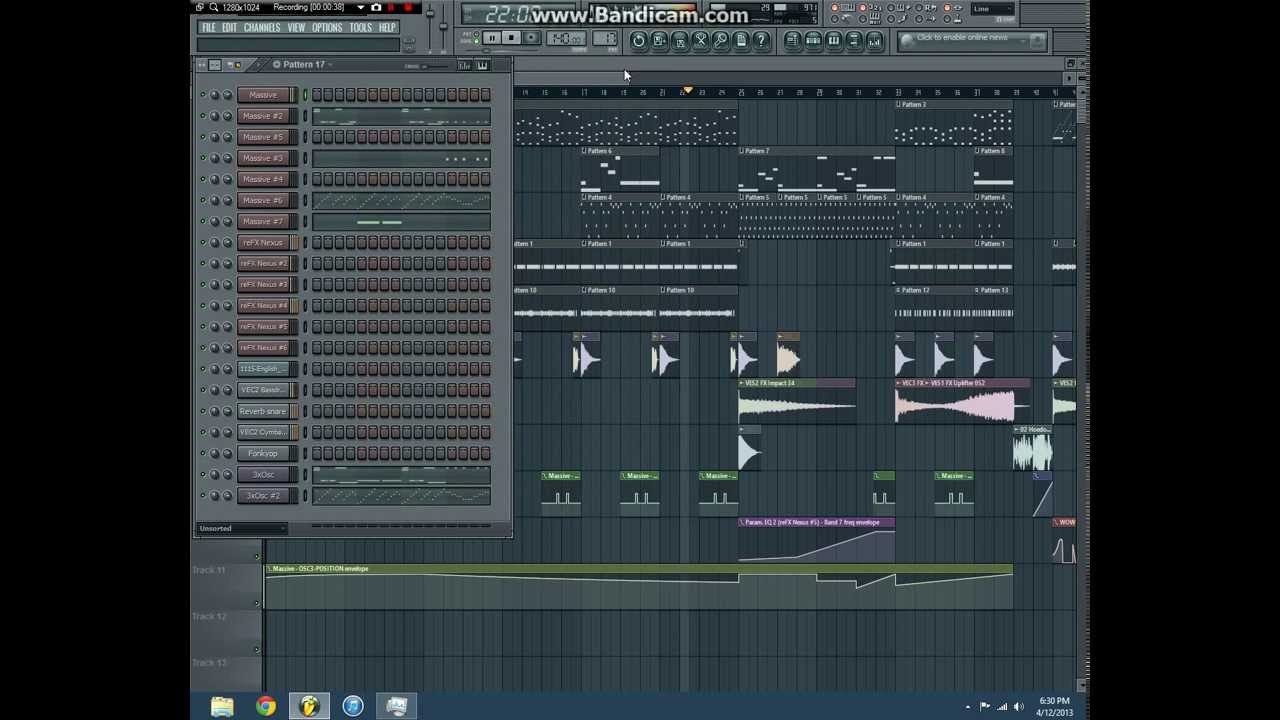Show keyboard editor icon in step sequencer
Image resolution: width=1280 pixels, height=720 pixels.
pos(482,65)
